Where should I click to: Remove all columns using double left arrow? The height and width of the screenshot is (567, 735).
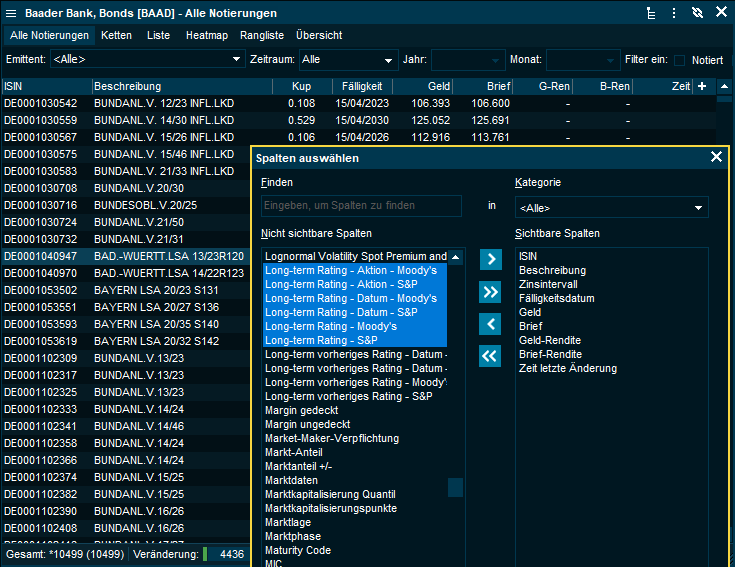tap(490, 356)
